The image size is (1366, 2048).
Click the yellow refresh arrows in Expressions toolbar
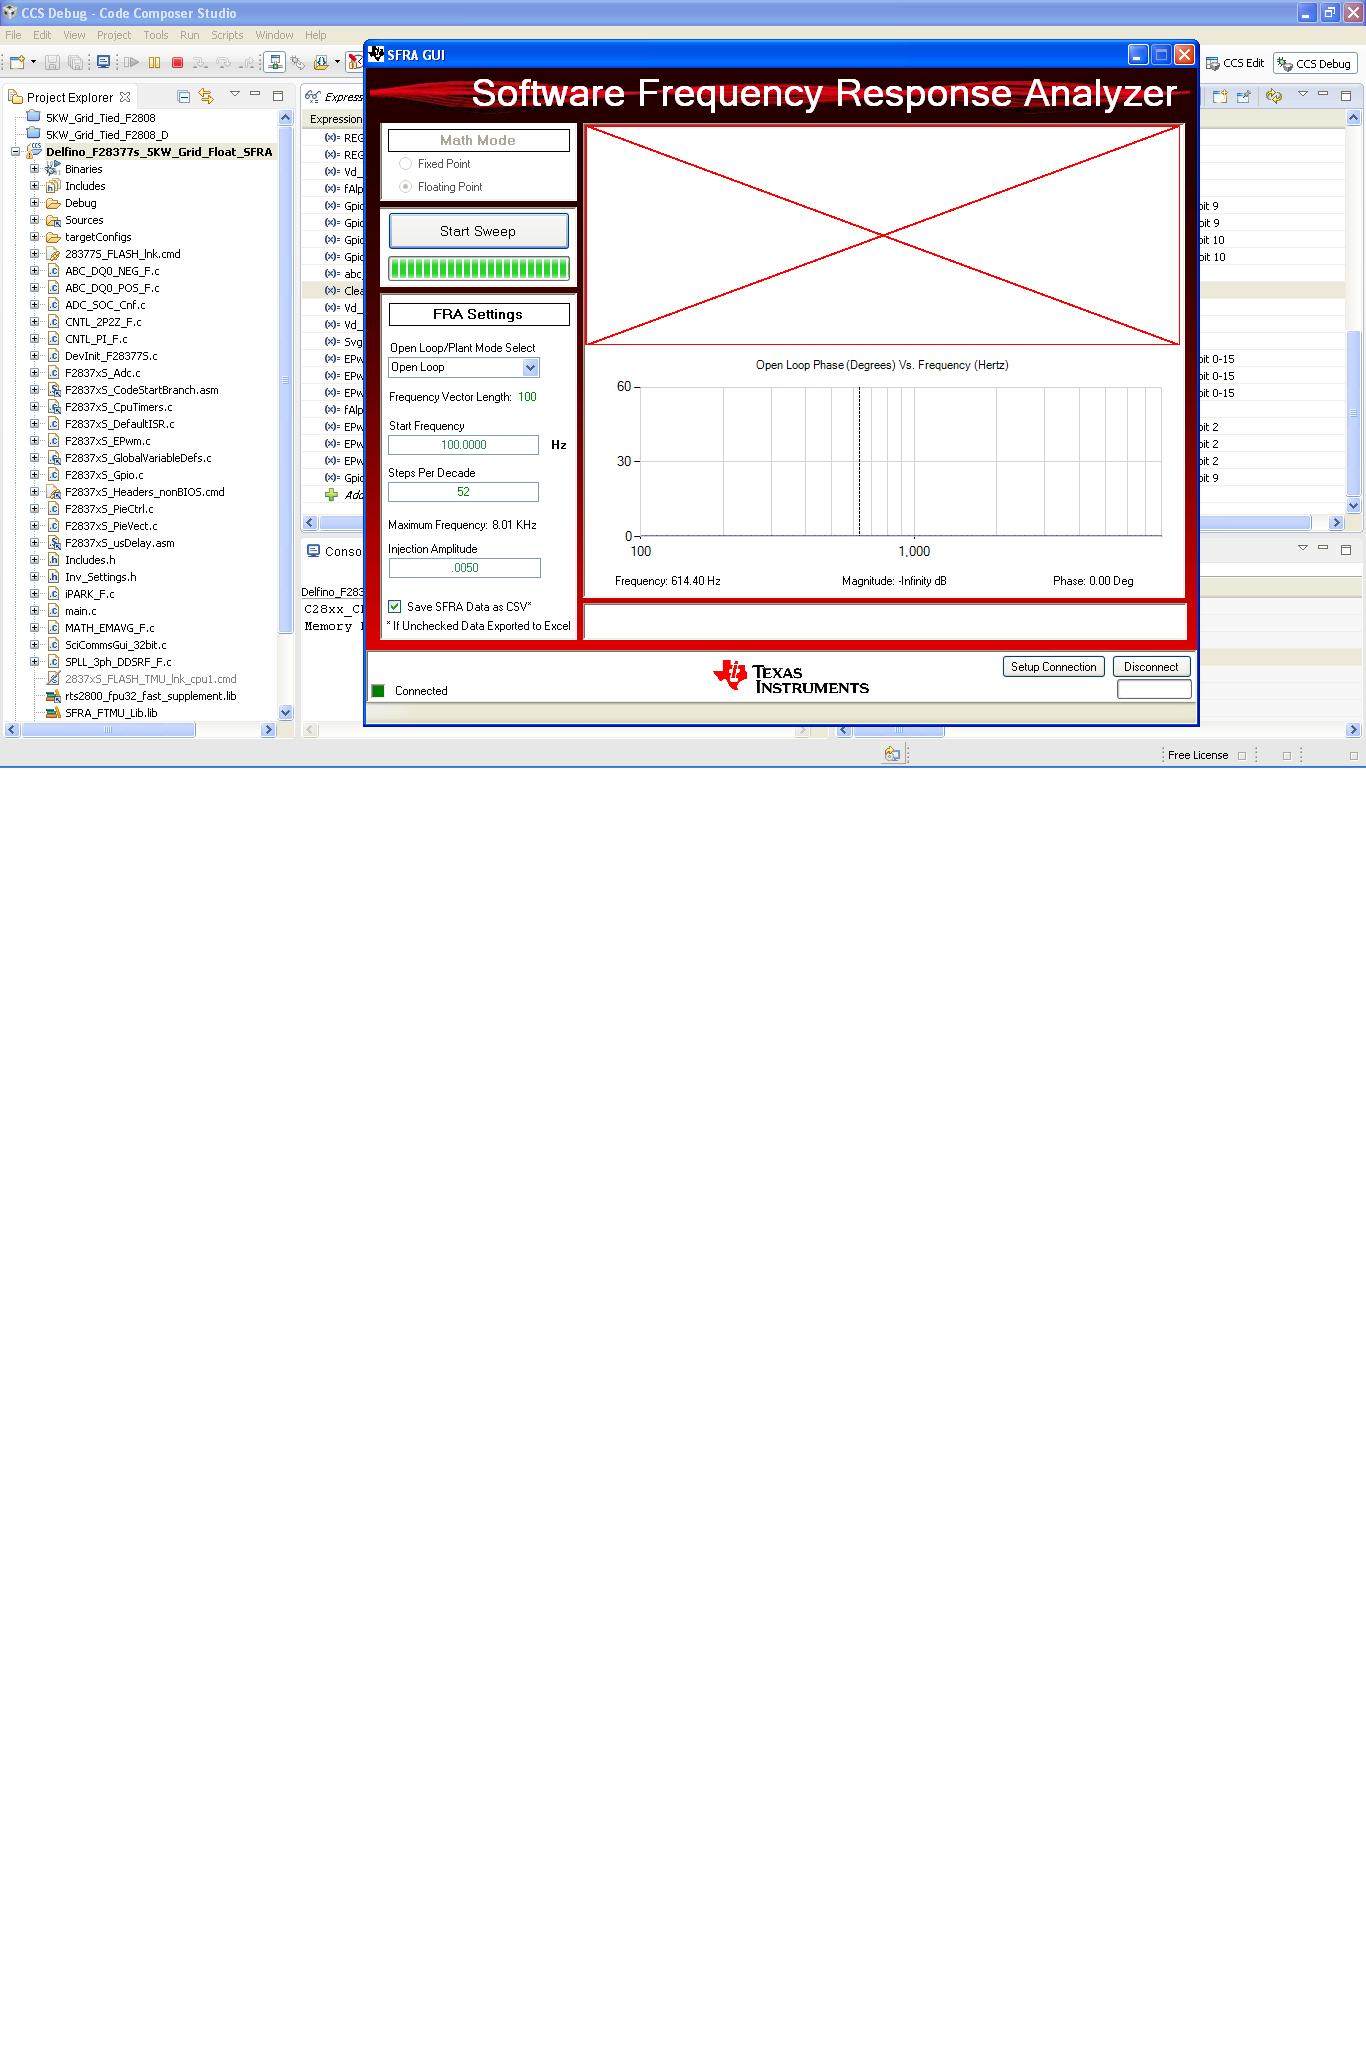coord(1273,96)
